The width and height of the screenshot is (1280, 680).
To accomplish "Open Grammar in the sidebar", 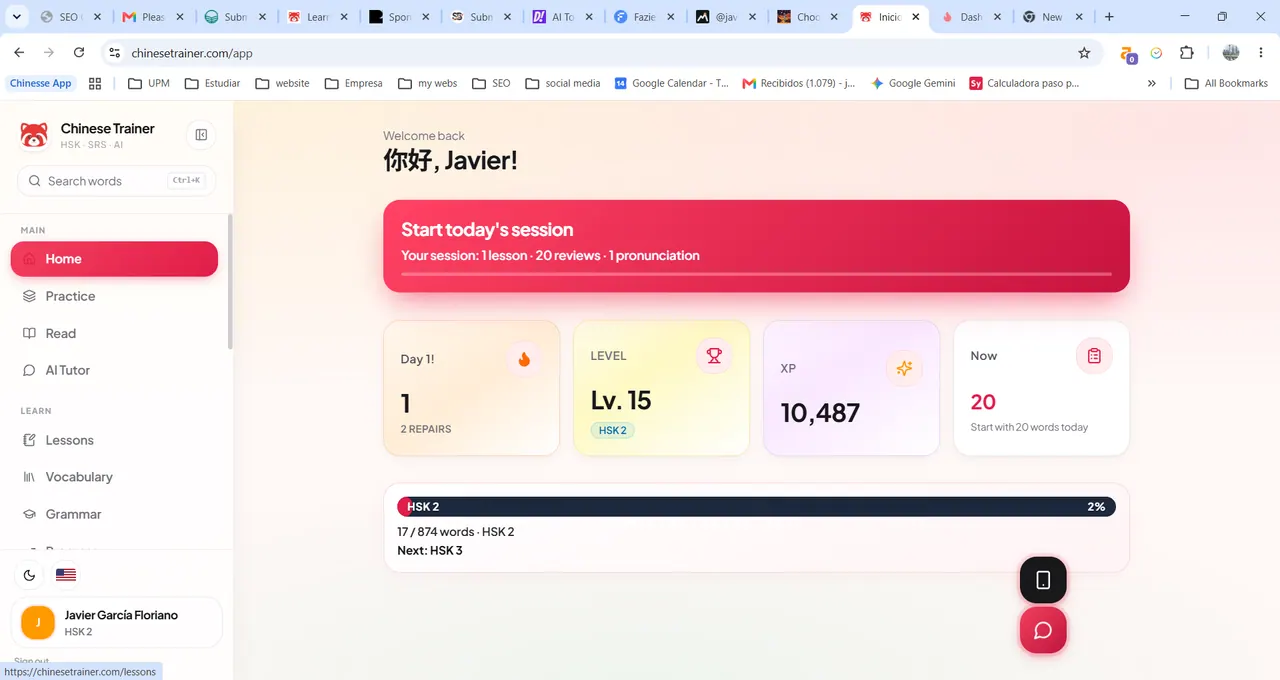I will point(114,514).
